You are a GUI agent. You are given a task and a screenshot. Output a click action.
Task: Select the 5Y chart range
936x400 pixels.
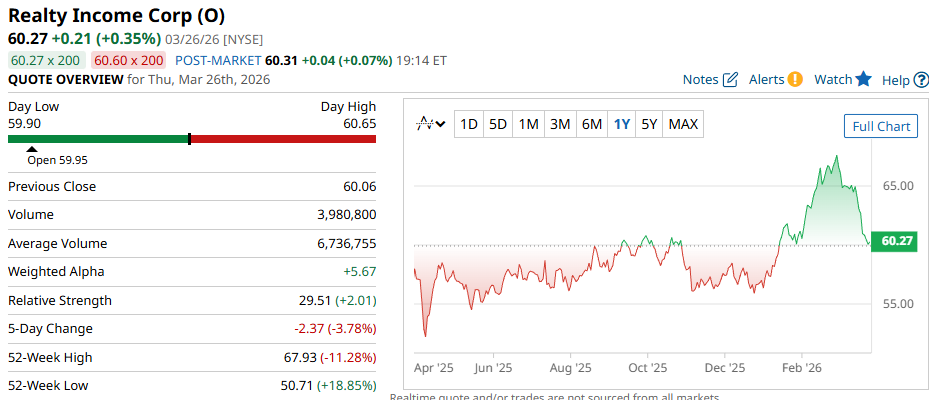click(x=649, y=124)
